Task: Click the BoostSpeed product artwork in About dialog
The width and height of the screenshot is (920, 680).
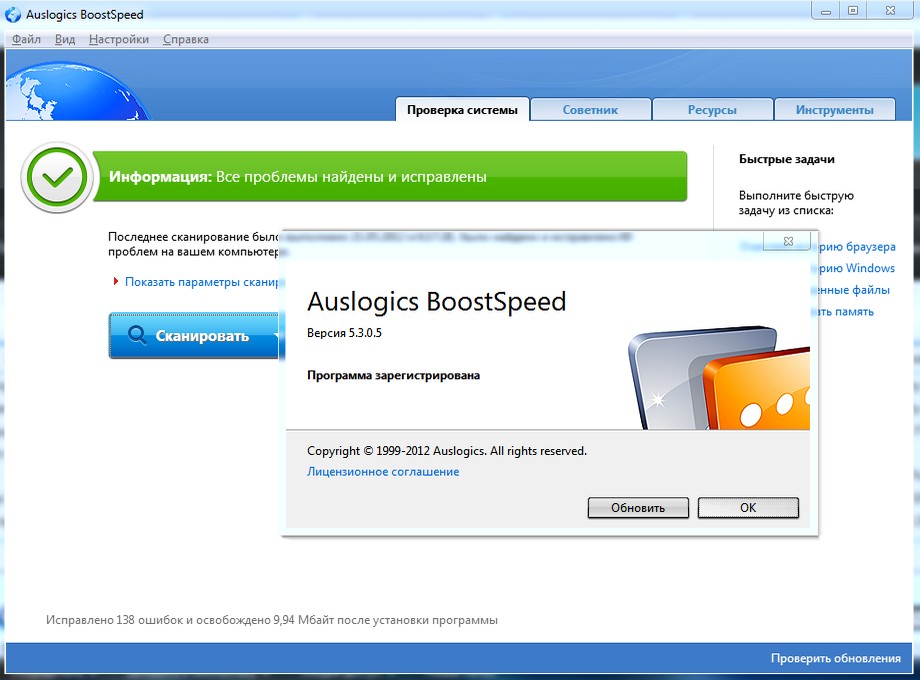Action: [x=719, y=377]
